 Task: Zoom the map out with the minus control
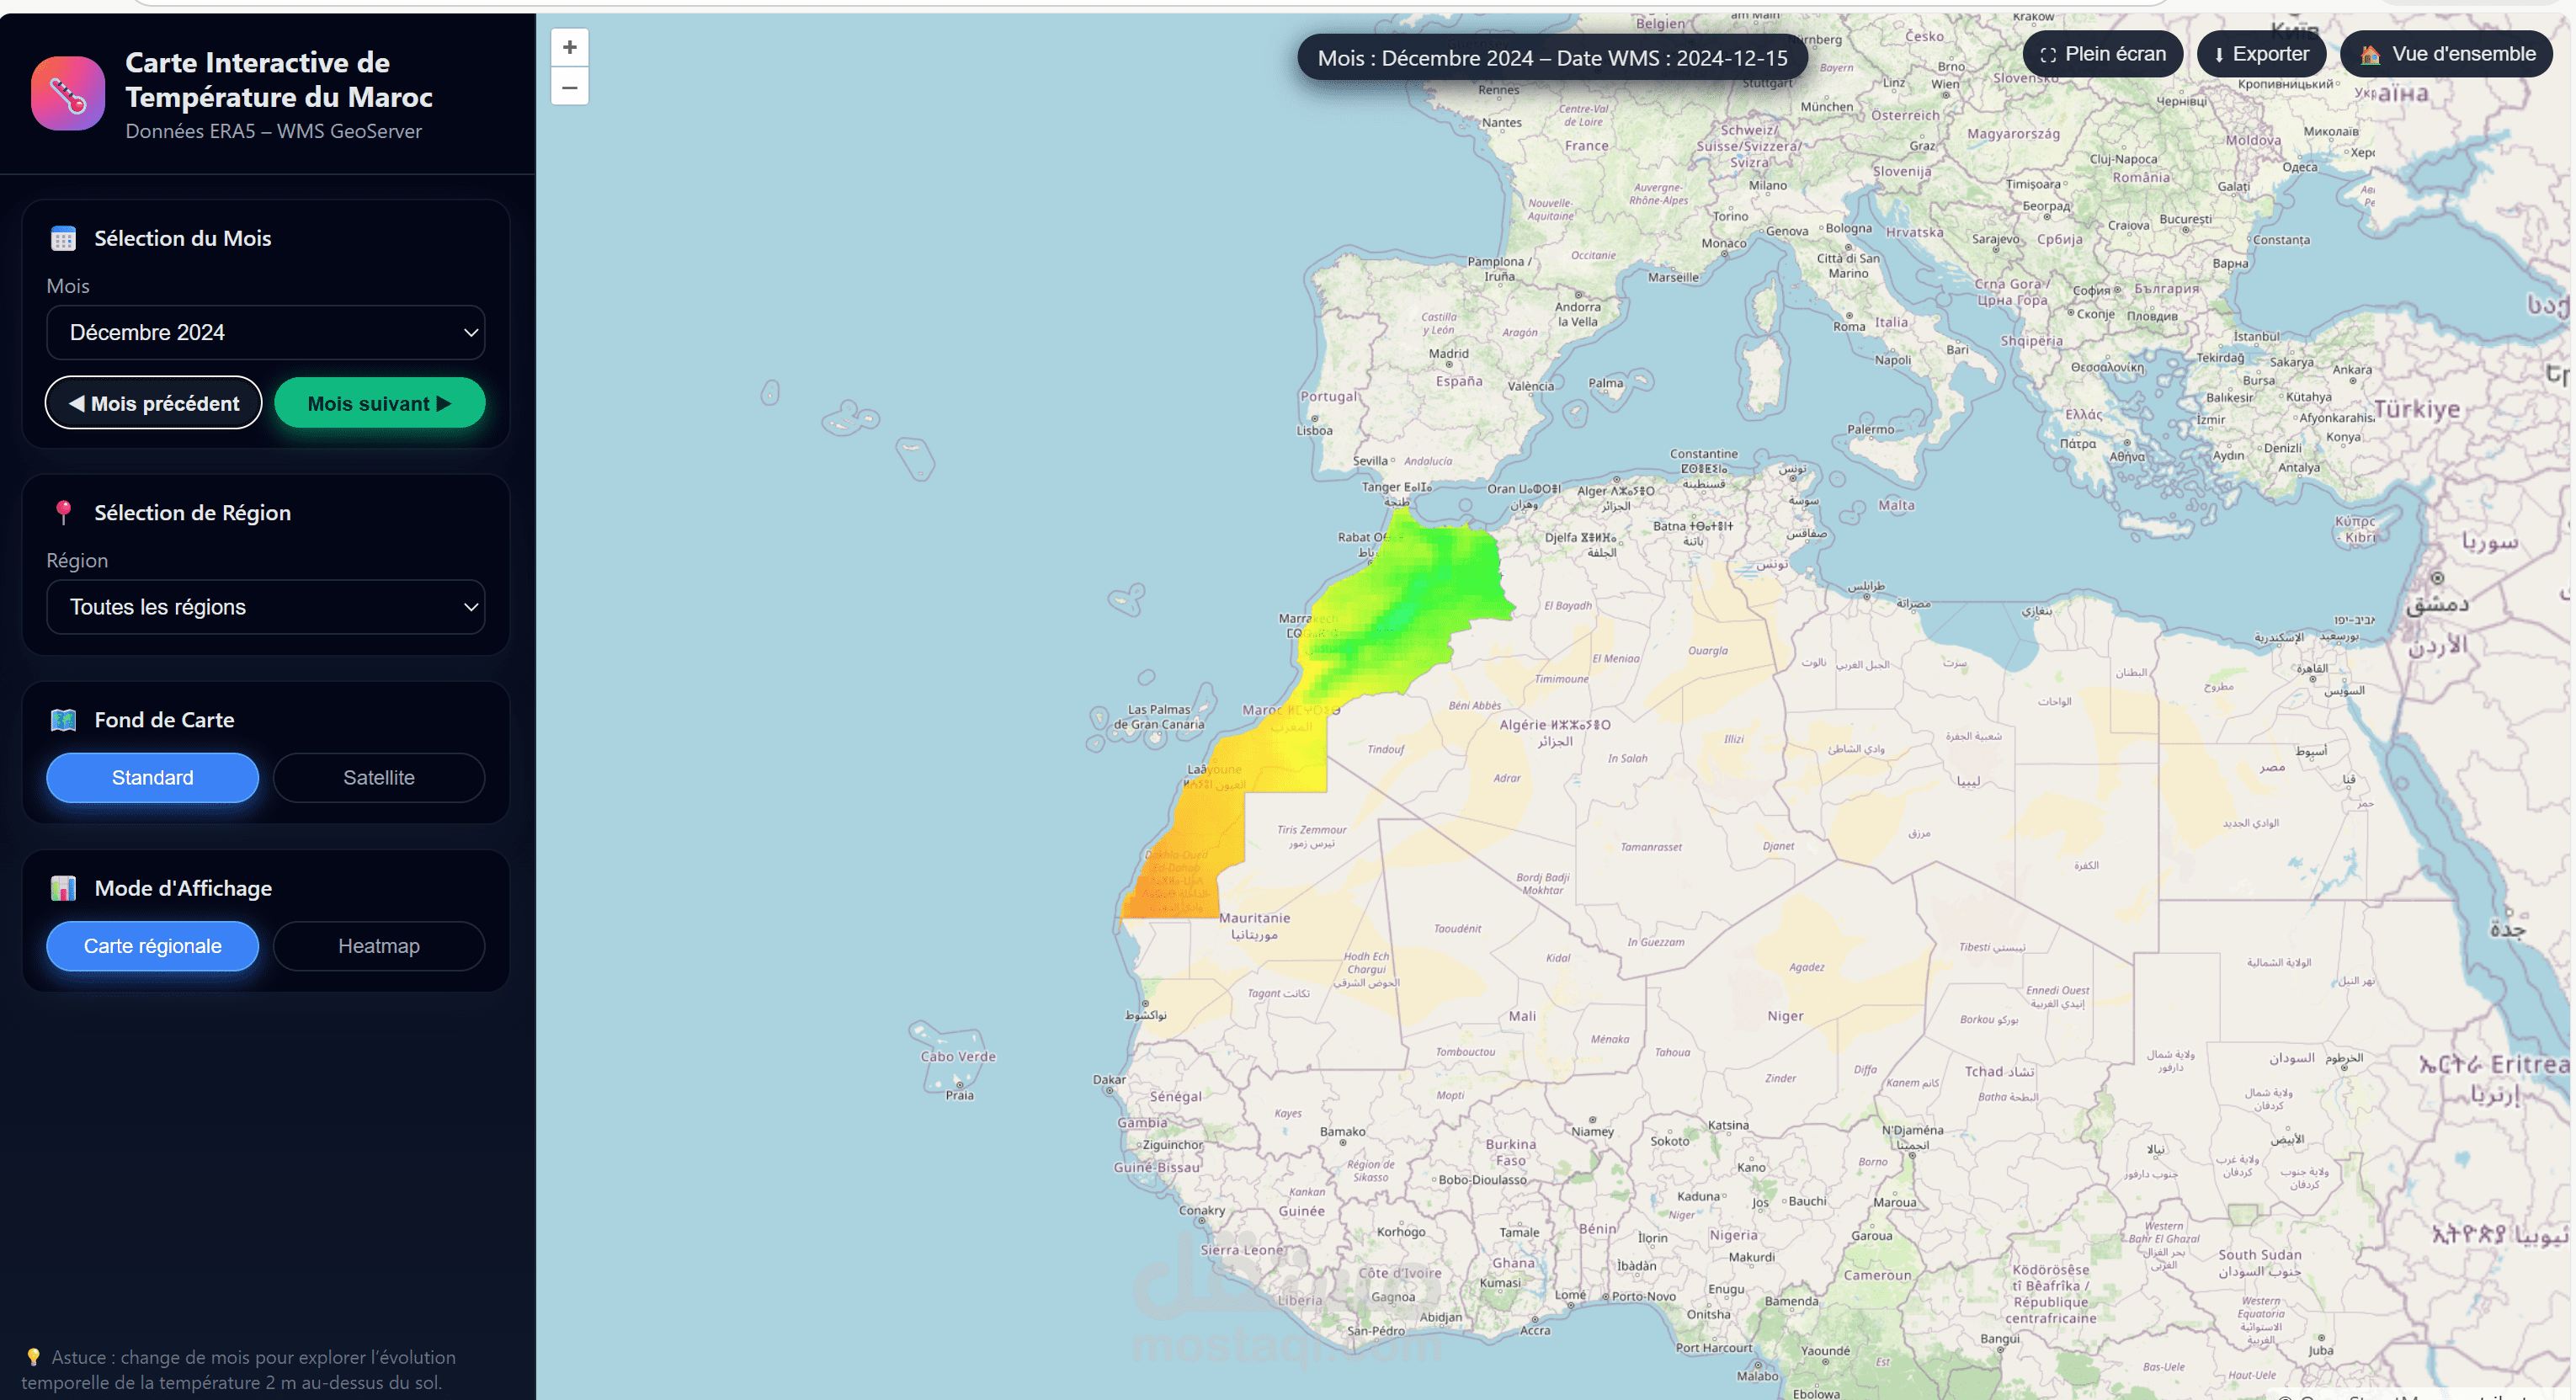click(x=569, y=87)
